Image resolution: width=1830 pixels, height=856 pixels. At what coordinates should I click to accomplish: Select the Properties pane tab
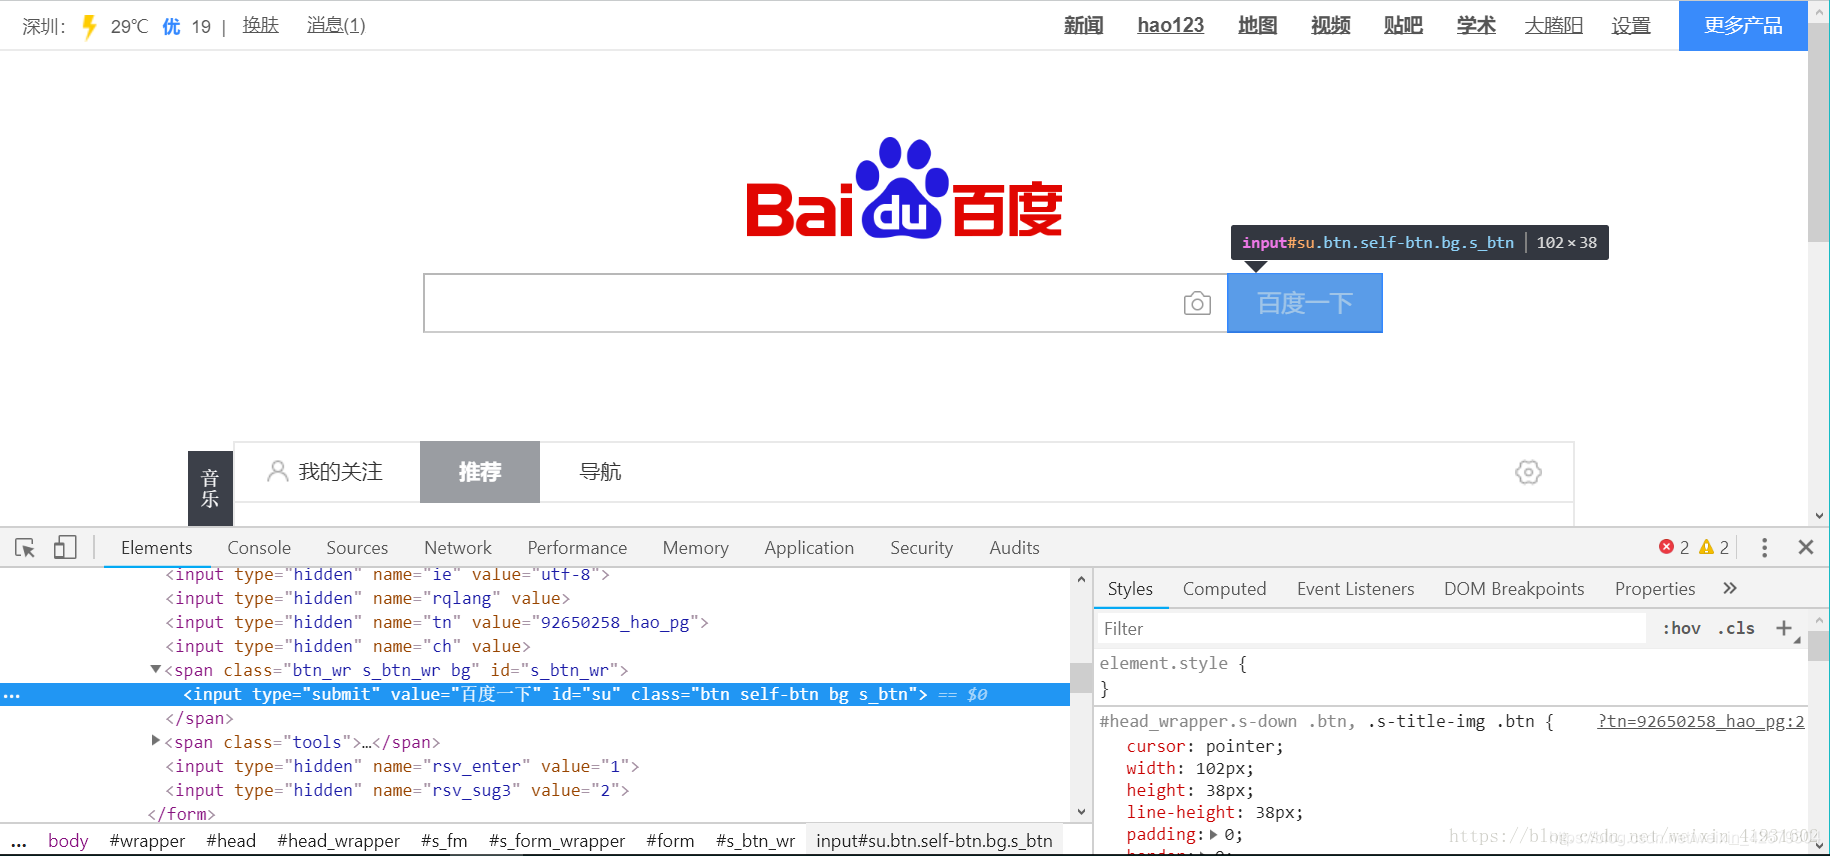pos(1655,589)
